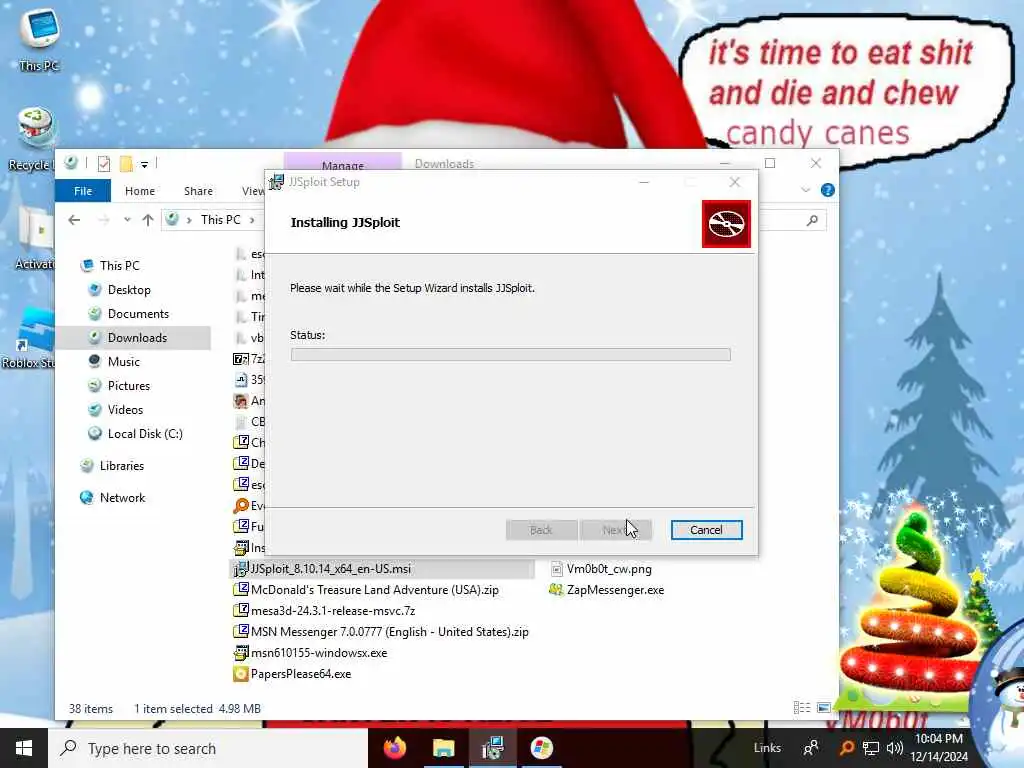Open the Share ribbon tab
Image resolution: width=1024 pixels, height=768 pixels.
click(x=198, y=191)
